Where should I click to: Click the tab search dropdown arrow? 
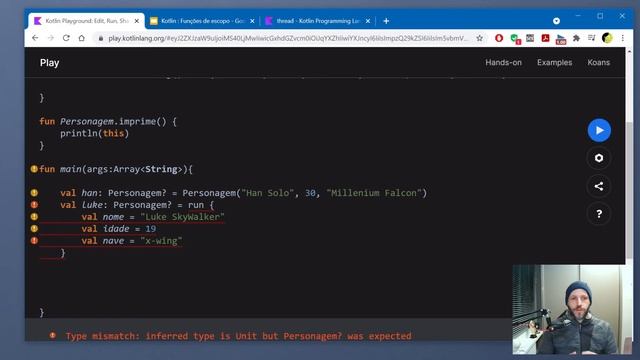[x=556, y=21]
